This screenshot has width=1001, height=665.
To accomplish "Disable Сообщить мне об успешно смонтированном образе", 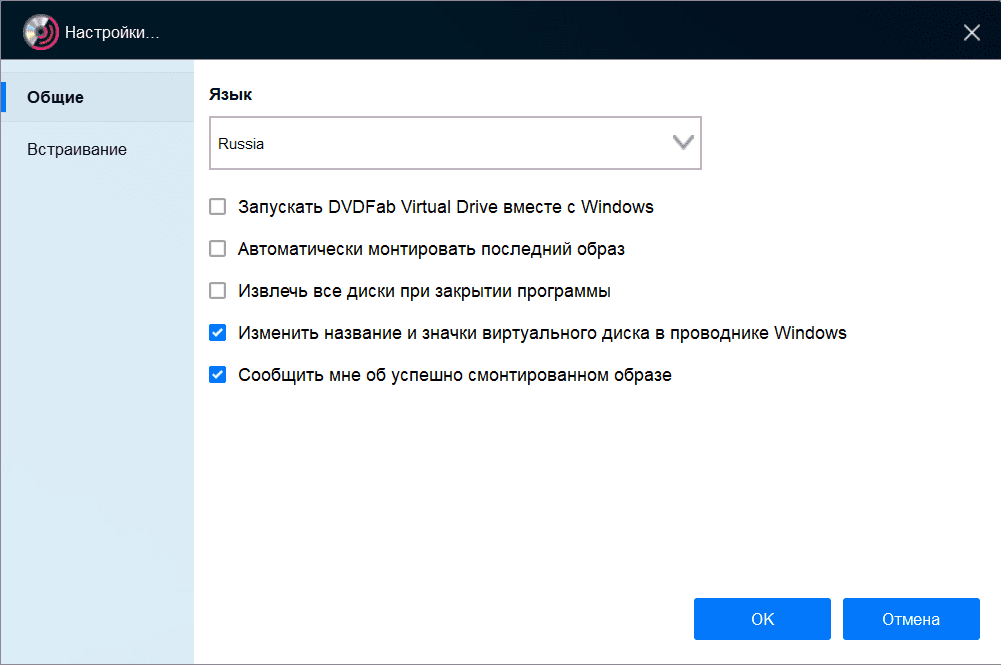I will (x=218, y=375).
